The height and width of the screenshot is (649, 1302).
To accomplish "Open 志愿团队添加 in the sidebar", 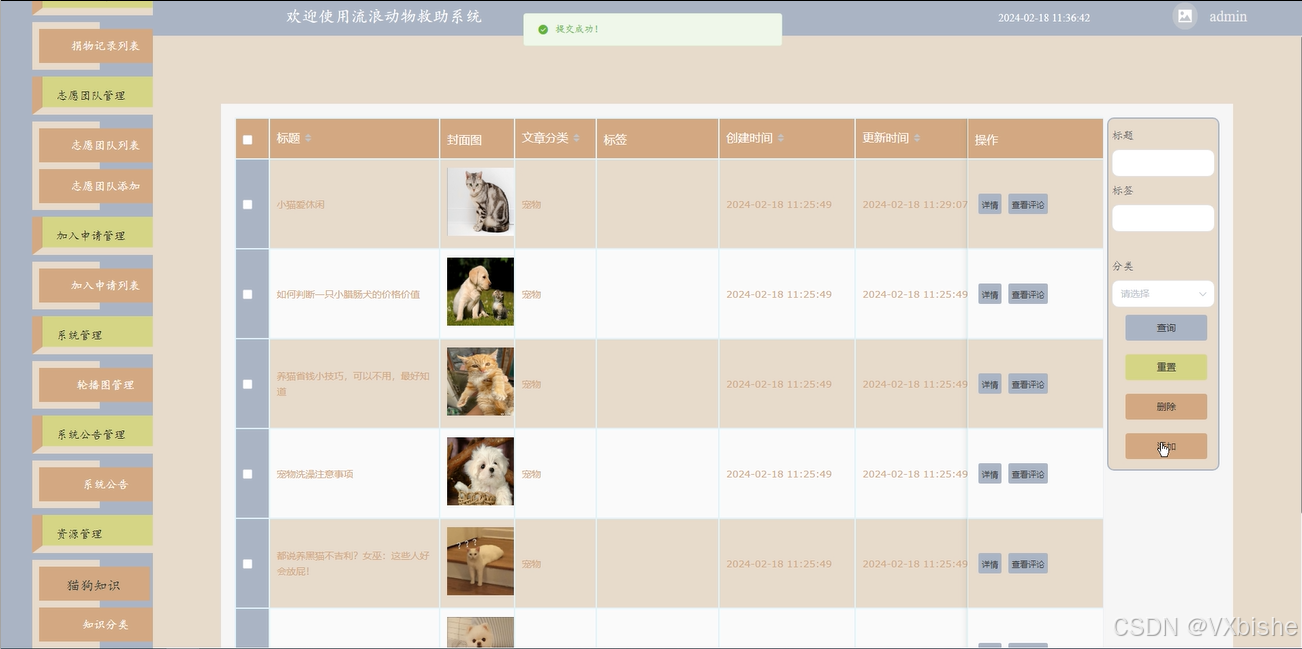I will pos(96,186).
